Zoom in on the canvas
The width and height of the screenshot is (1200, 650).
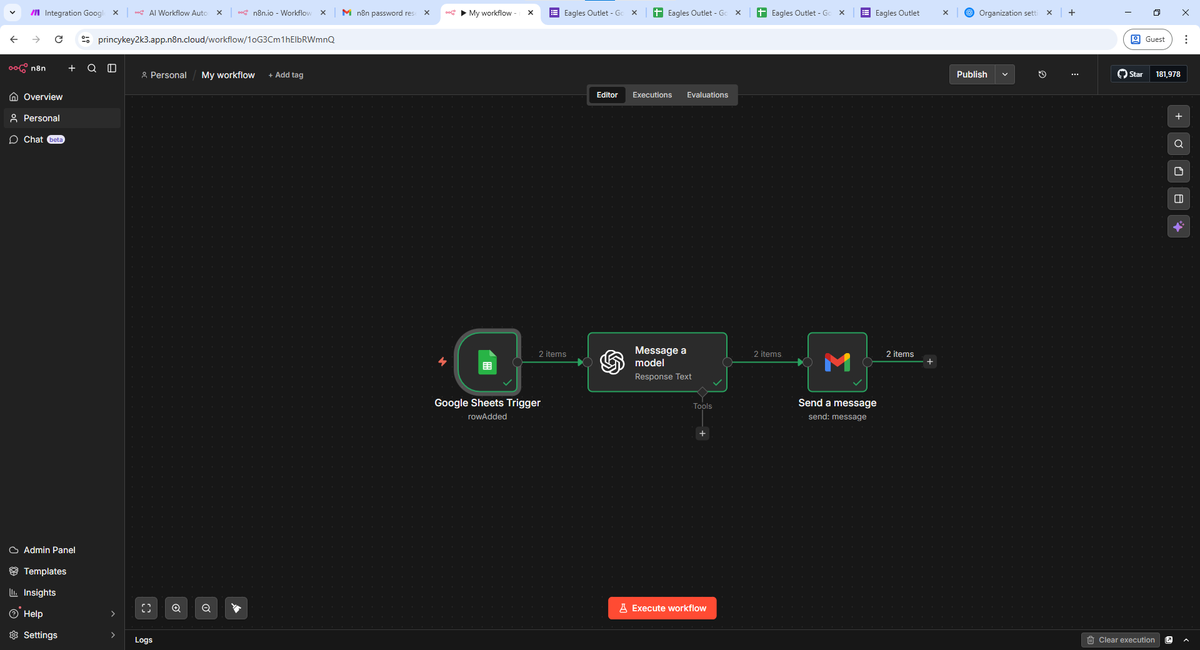click(176, 607)
